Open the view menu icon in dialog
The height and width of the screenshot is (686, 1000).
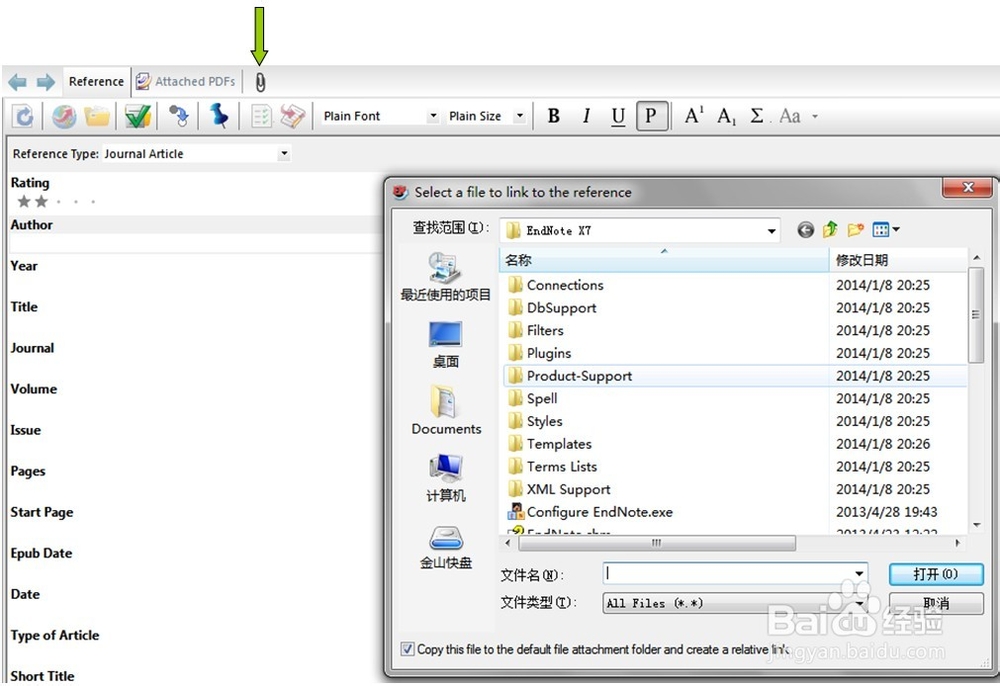[886, 230]
